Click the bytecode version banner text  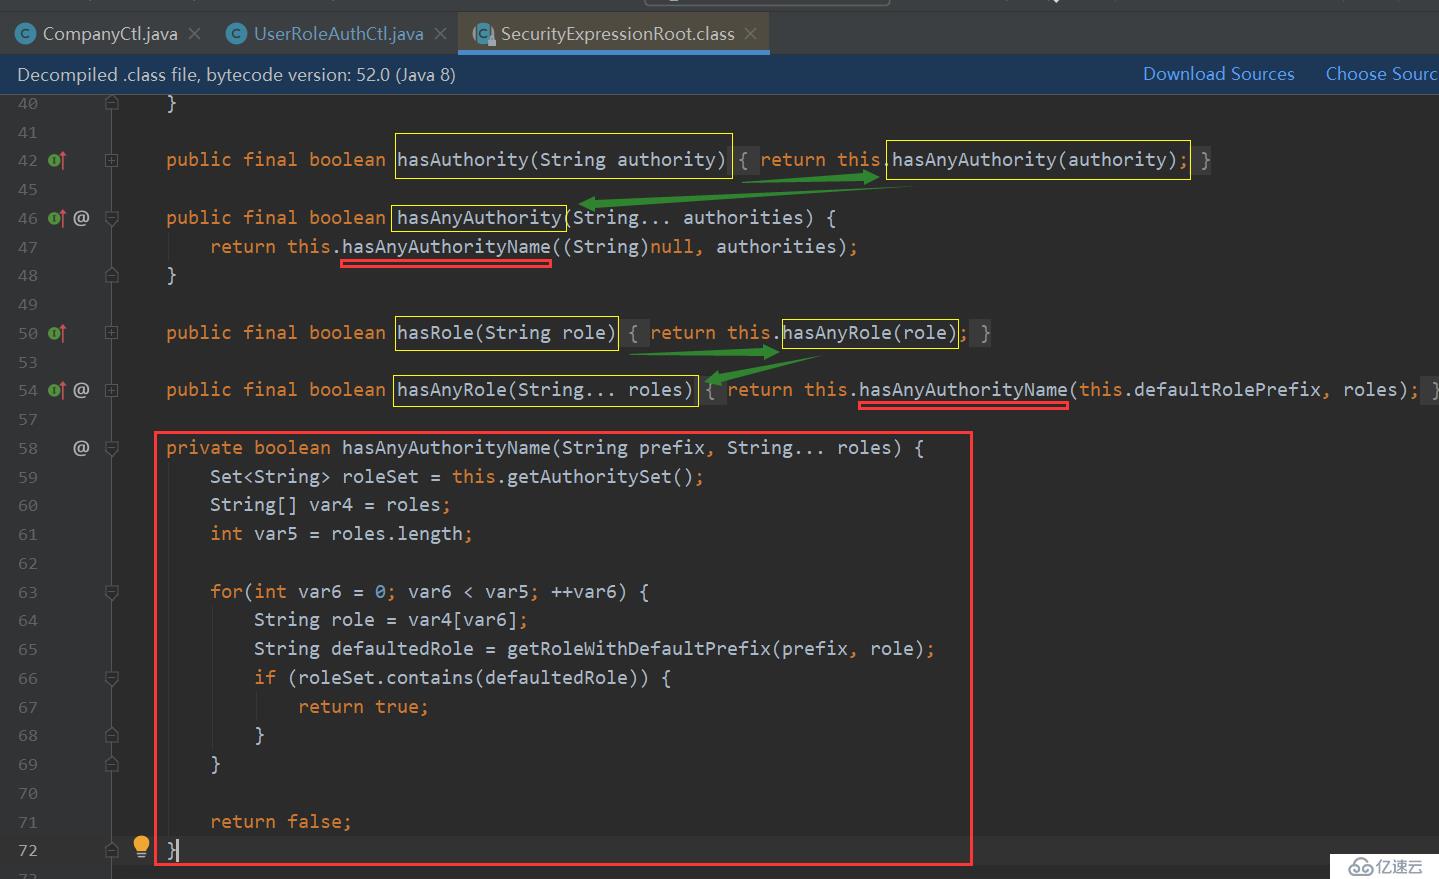click(236, 75)
